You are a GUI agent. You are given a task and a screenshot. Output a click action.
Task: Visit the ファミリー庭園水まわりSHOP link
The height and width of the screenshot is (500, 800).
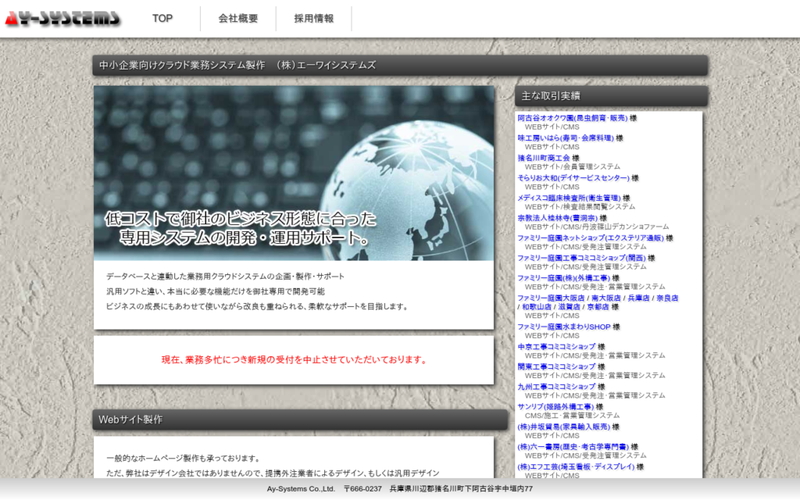tap(563, 327)
